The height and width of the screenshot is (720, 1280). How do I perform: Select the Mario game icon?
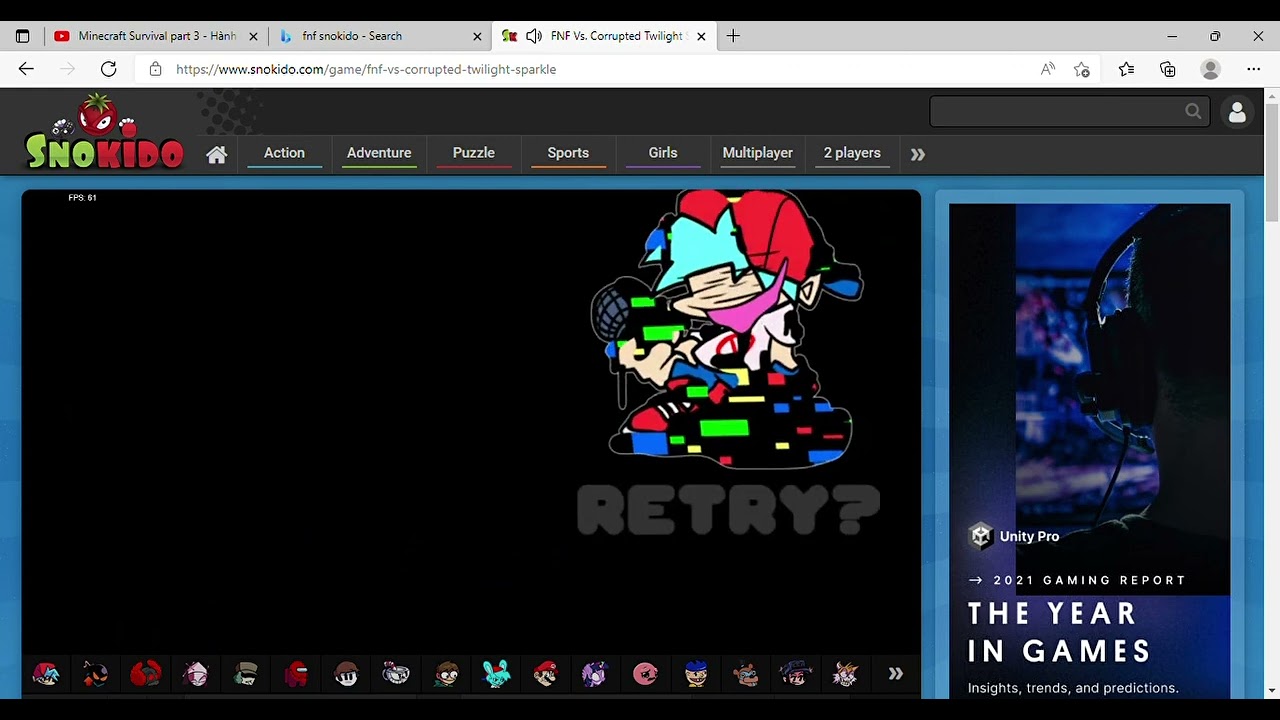[x=546, y=674]
